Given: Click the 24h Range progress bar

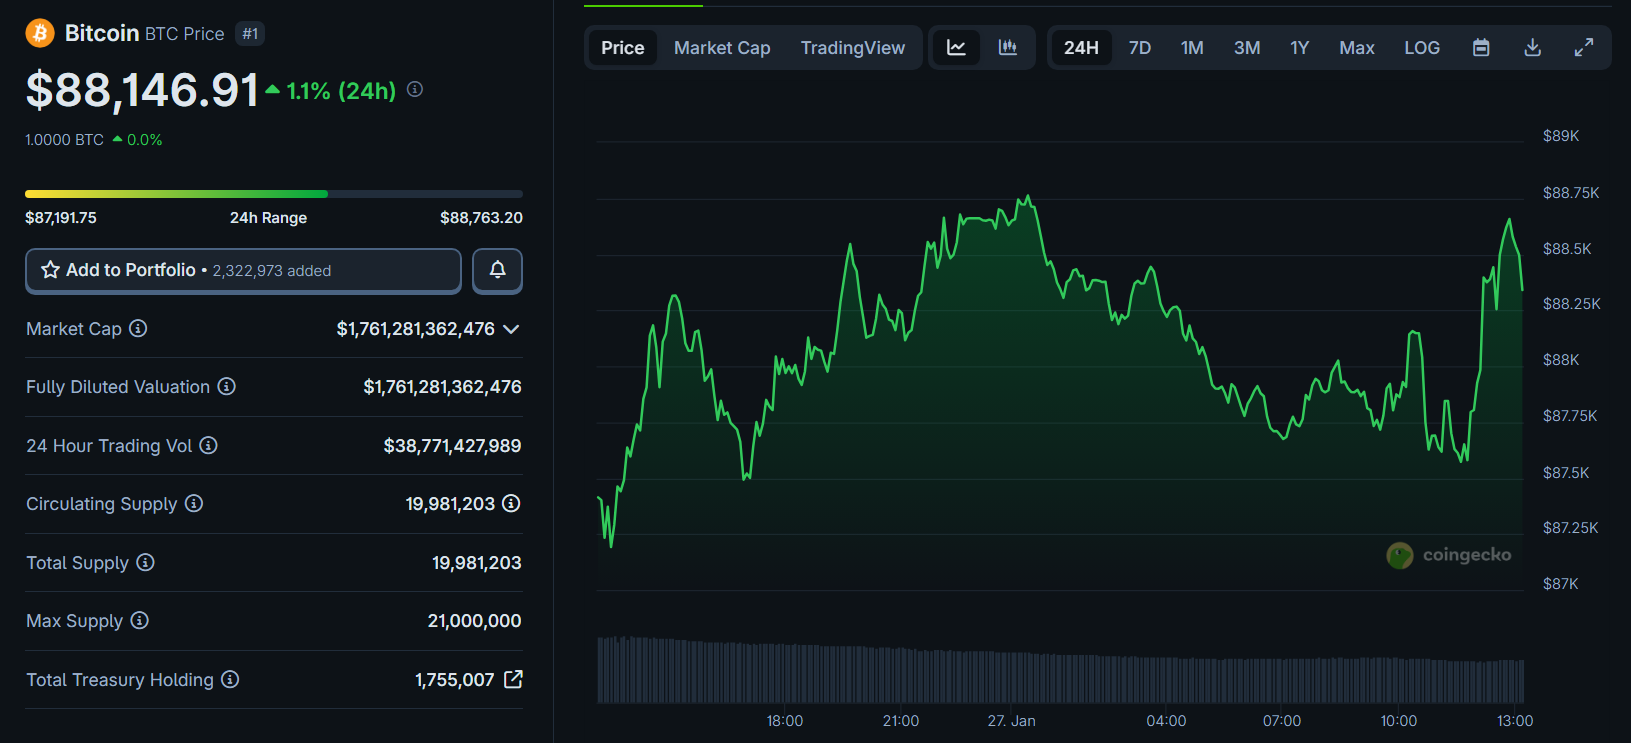Looking at the screenshot, I should pyautogui.click(x=273, y=194).
